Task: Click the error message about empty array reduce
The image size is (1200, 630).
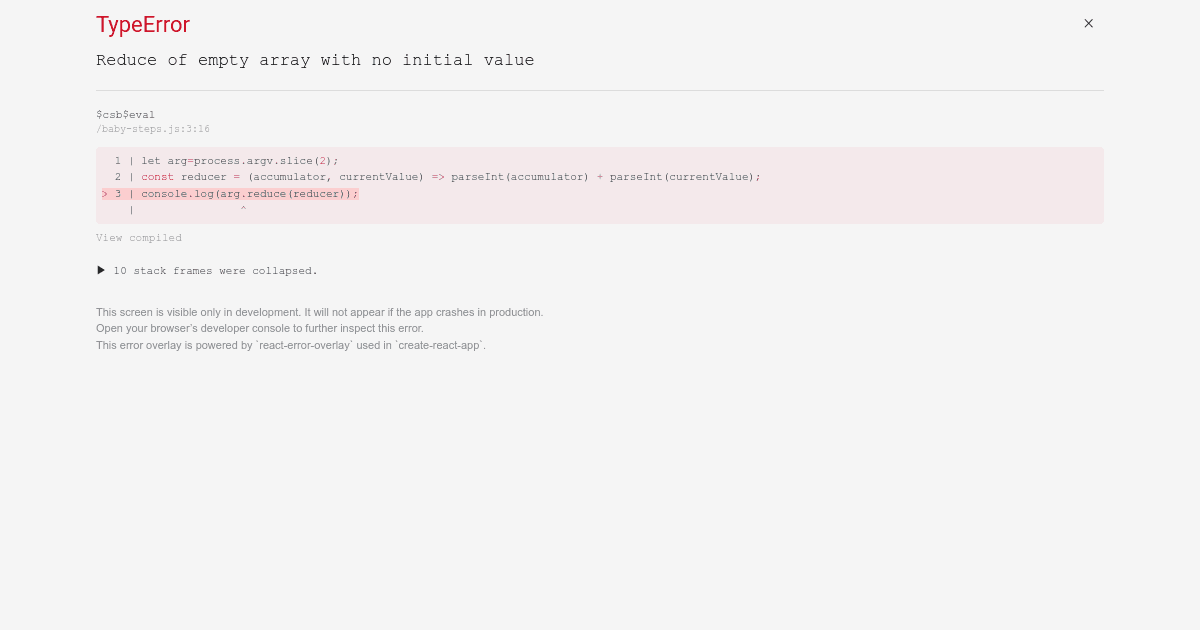Action: (315, 60)
